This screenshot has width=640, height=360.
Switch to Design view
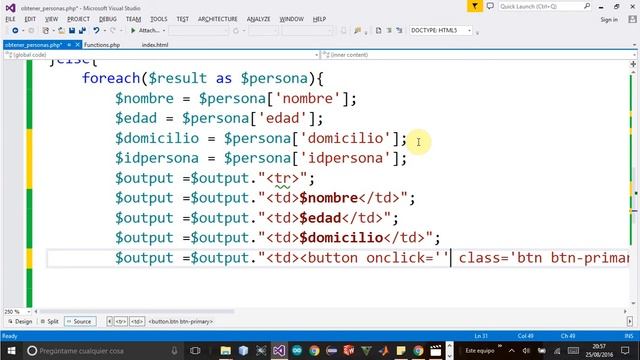click(20, 322)
